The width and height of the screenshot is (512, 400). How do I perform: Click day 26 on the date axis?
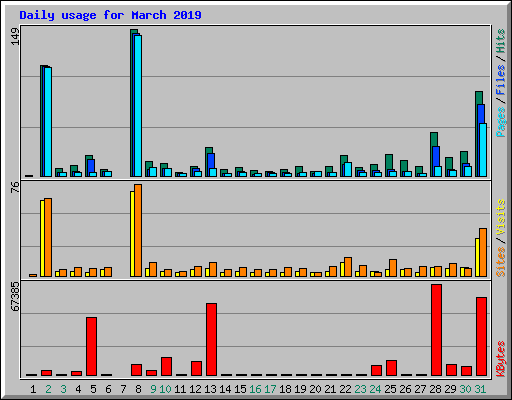[405, 389]
